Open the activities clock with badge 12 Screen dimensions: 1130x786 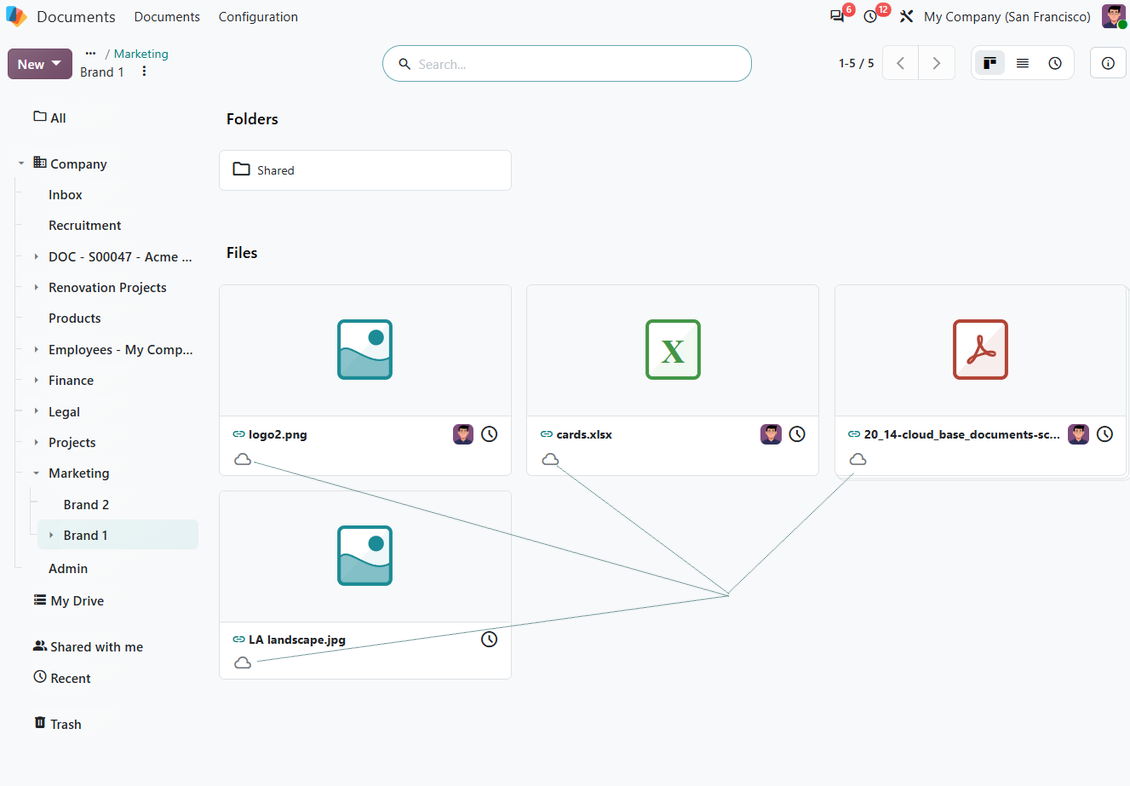(871, 17)
